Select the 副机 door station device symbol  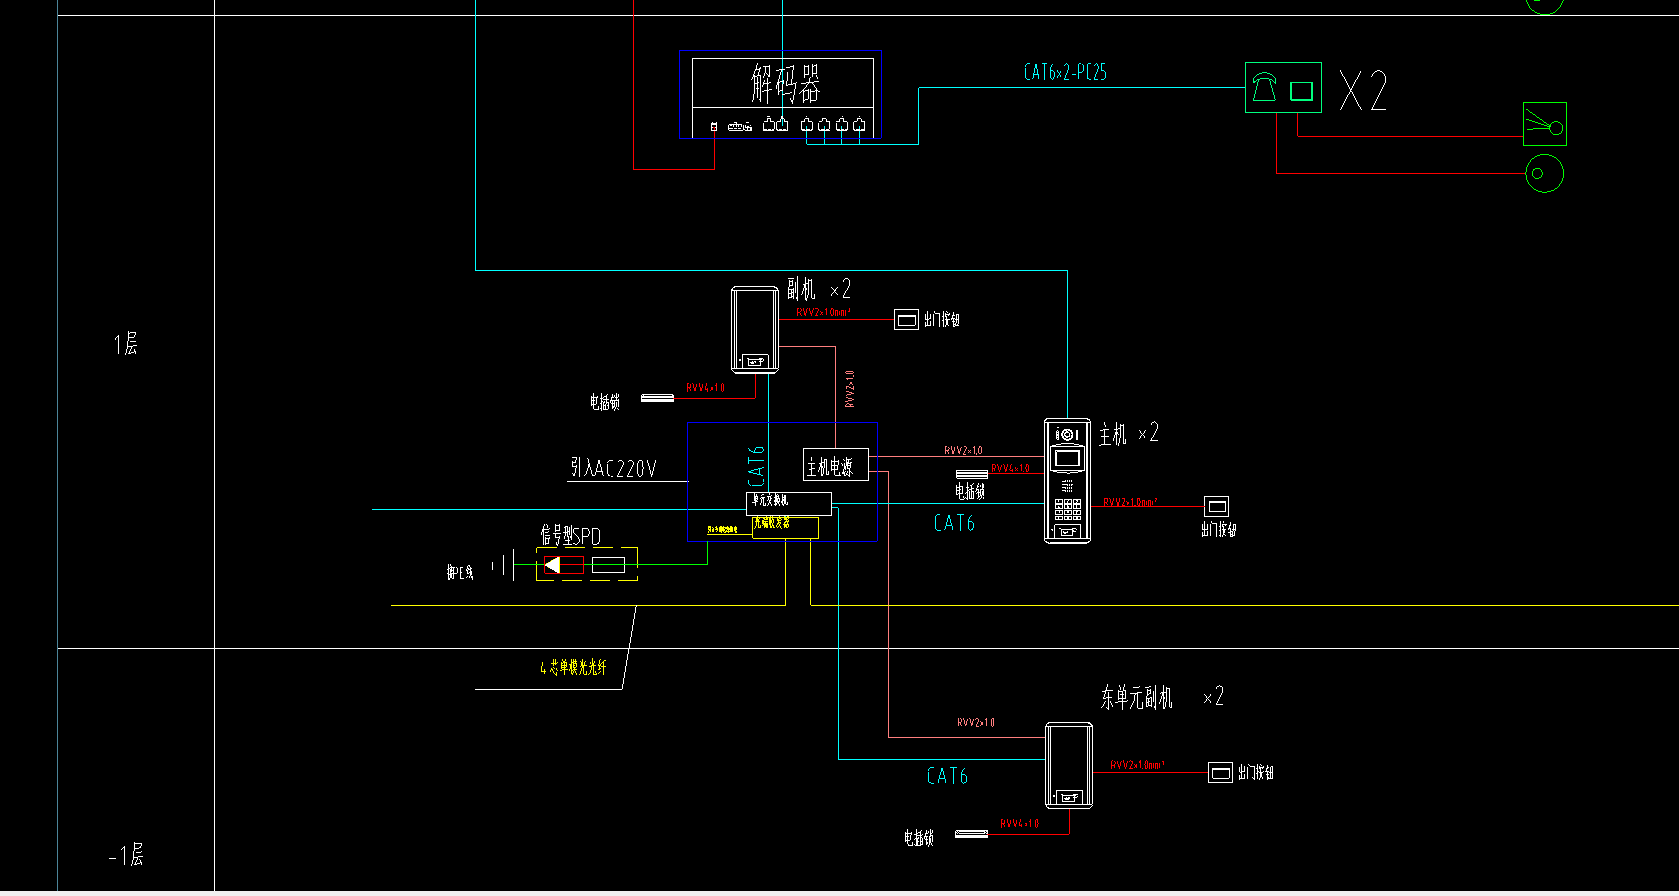(x=755, y=330)
